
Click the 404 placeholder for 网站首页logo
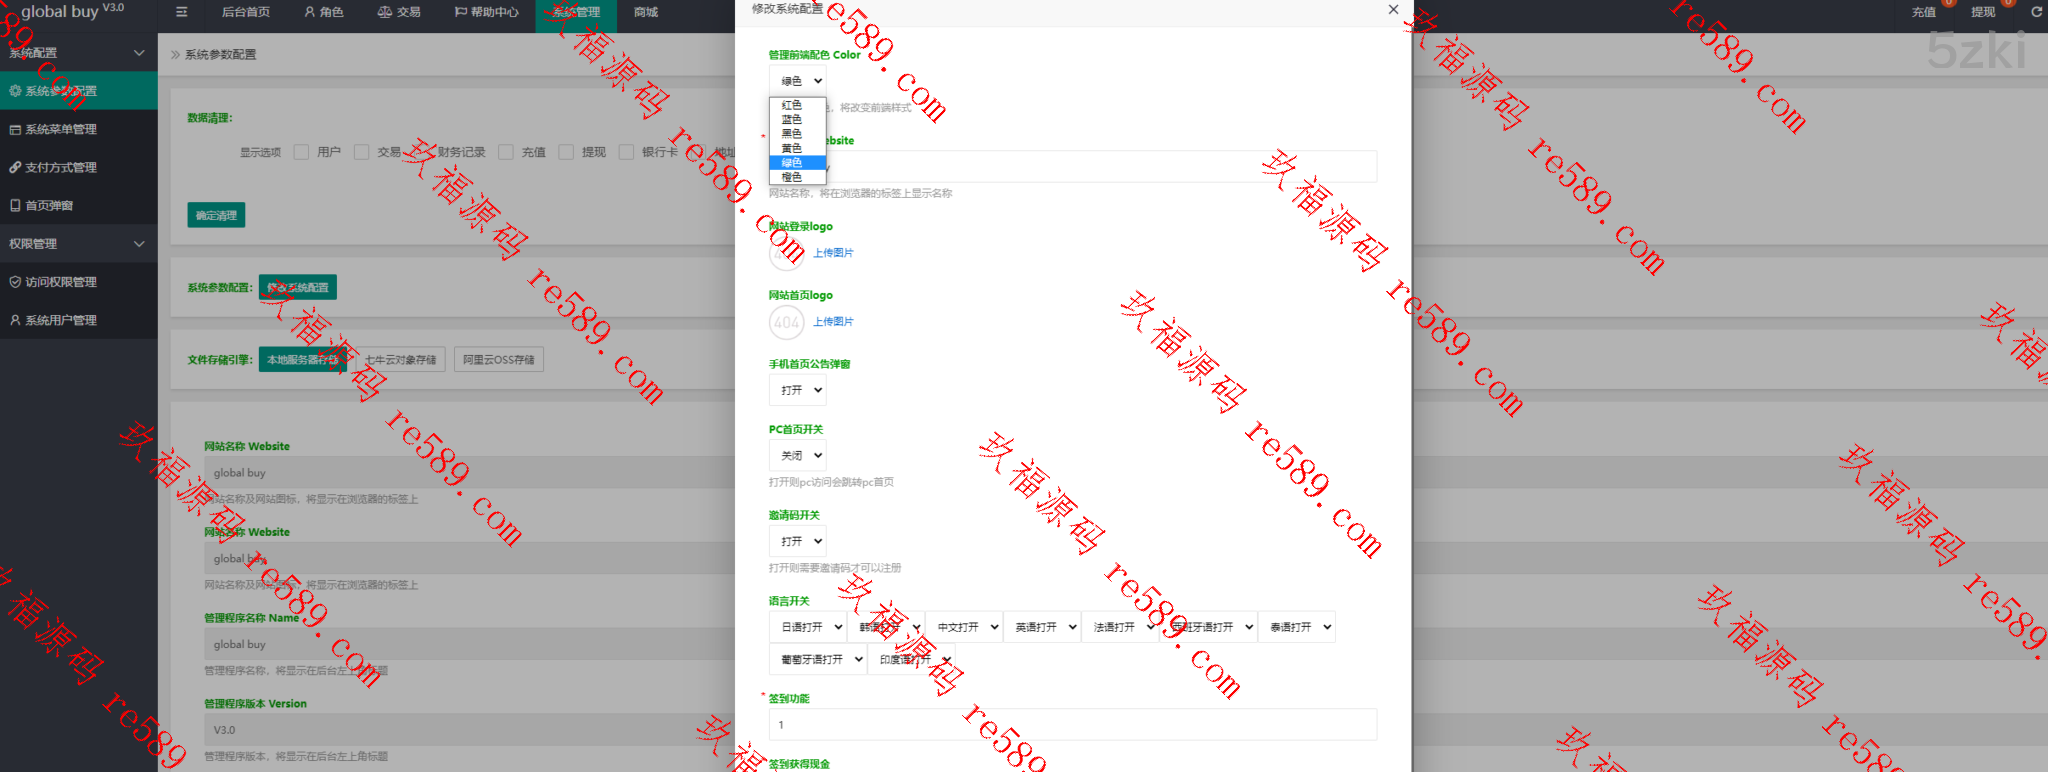pyautogui.click(x=786, y=322)
